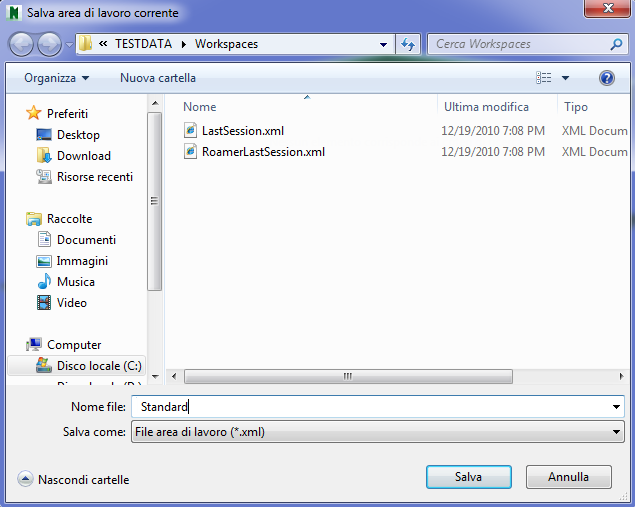Select LastSession.xml file
Viewport: 635px width, 507px height.
pos(243,131)
